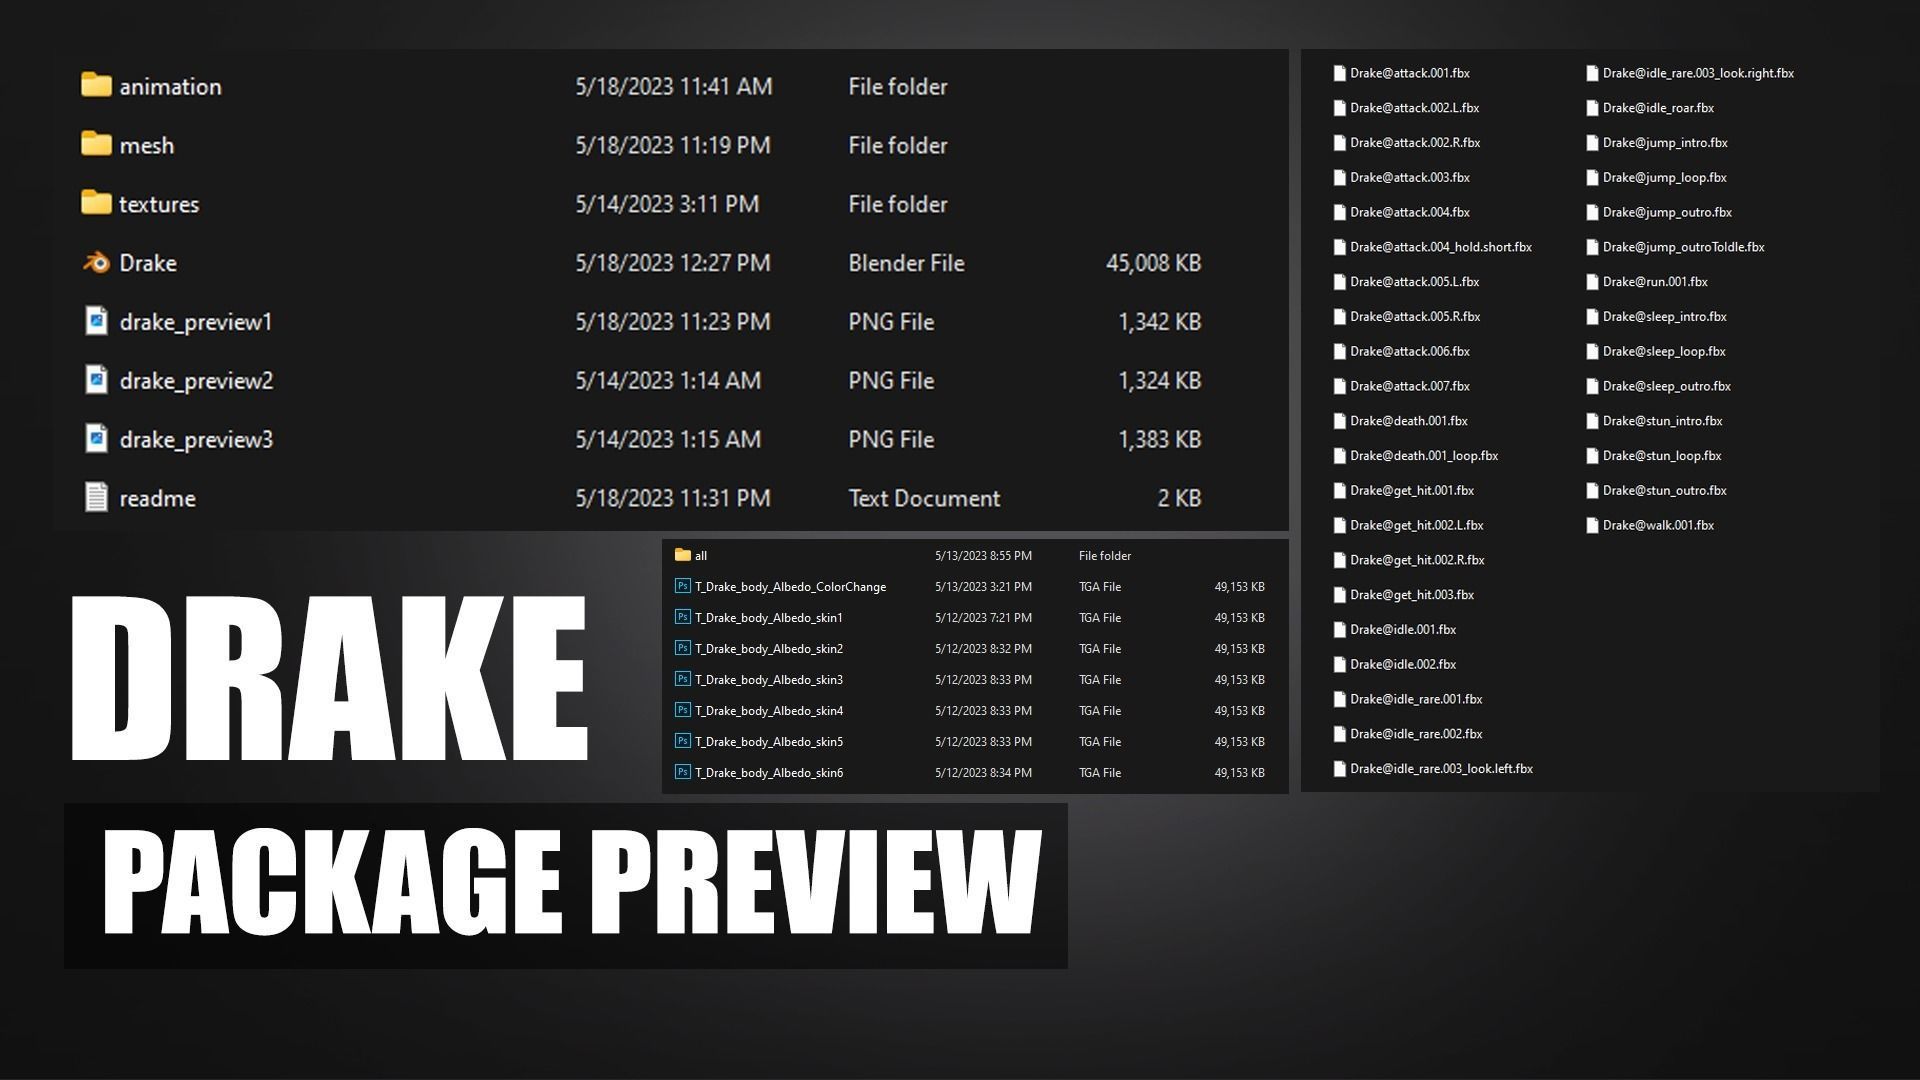This screenshot has height=1080, width=1920.
Task: Click Drake@idle_rare.003_look.left.fbx file
Action: [x=1440, y=769]
